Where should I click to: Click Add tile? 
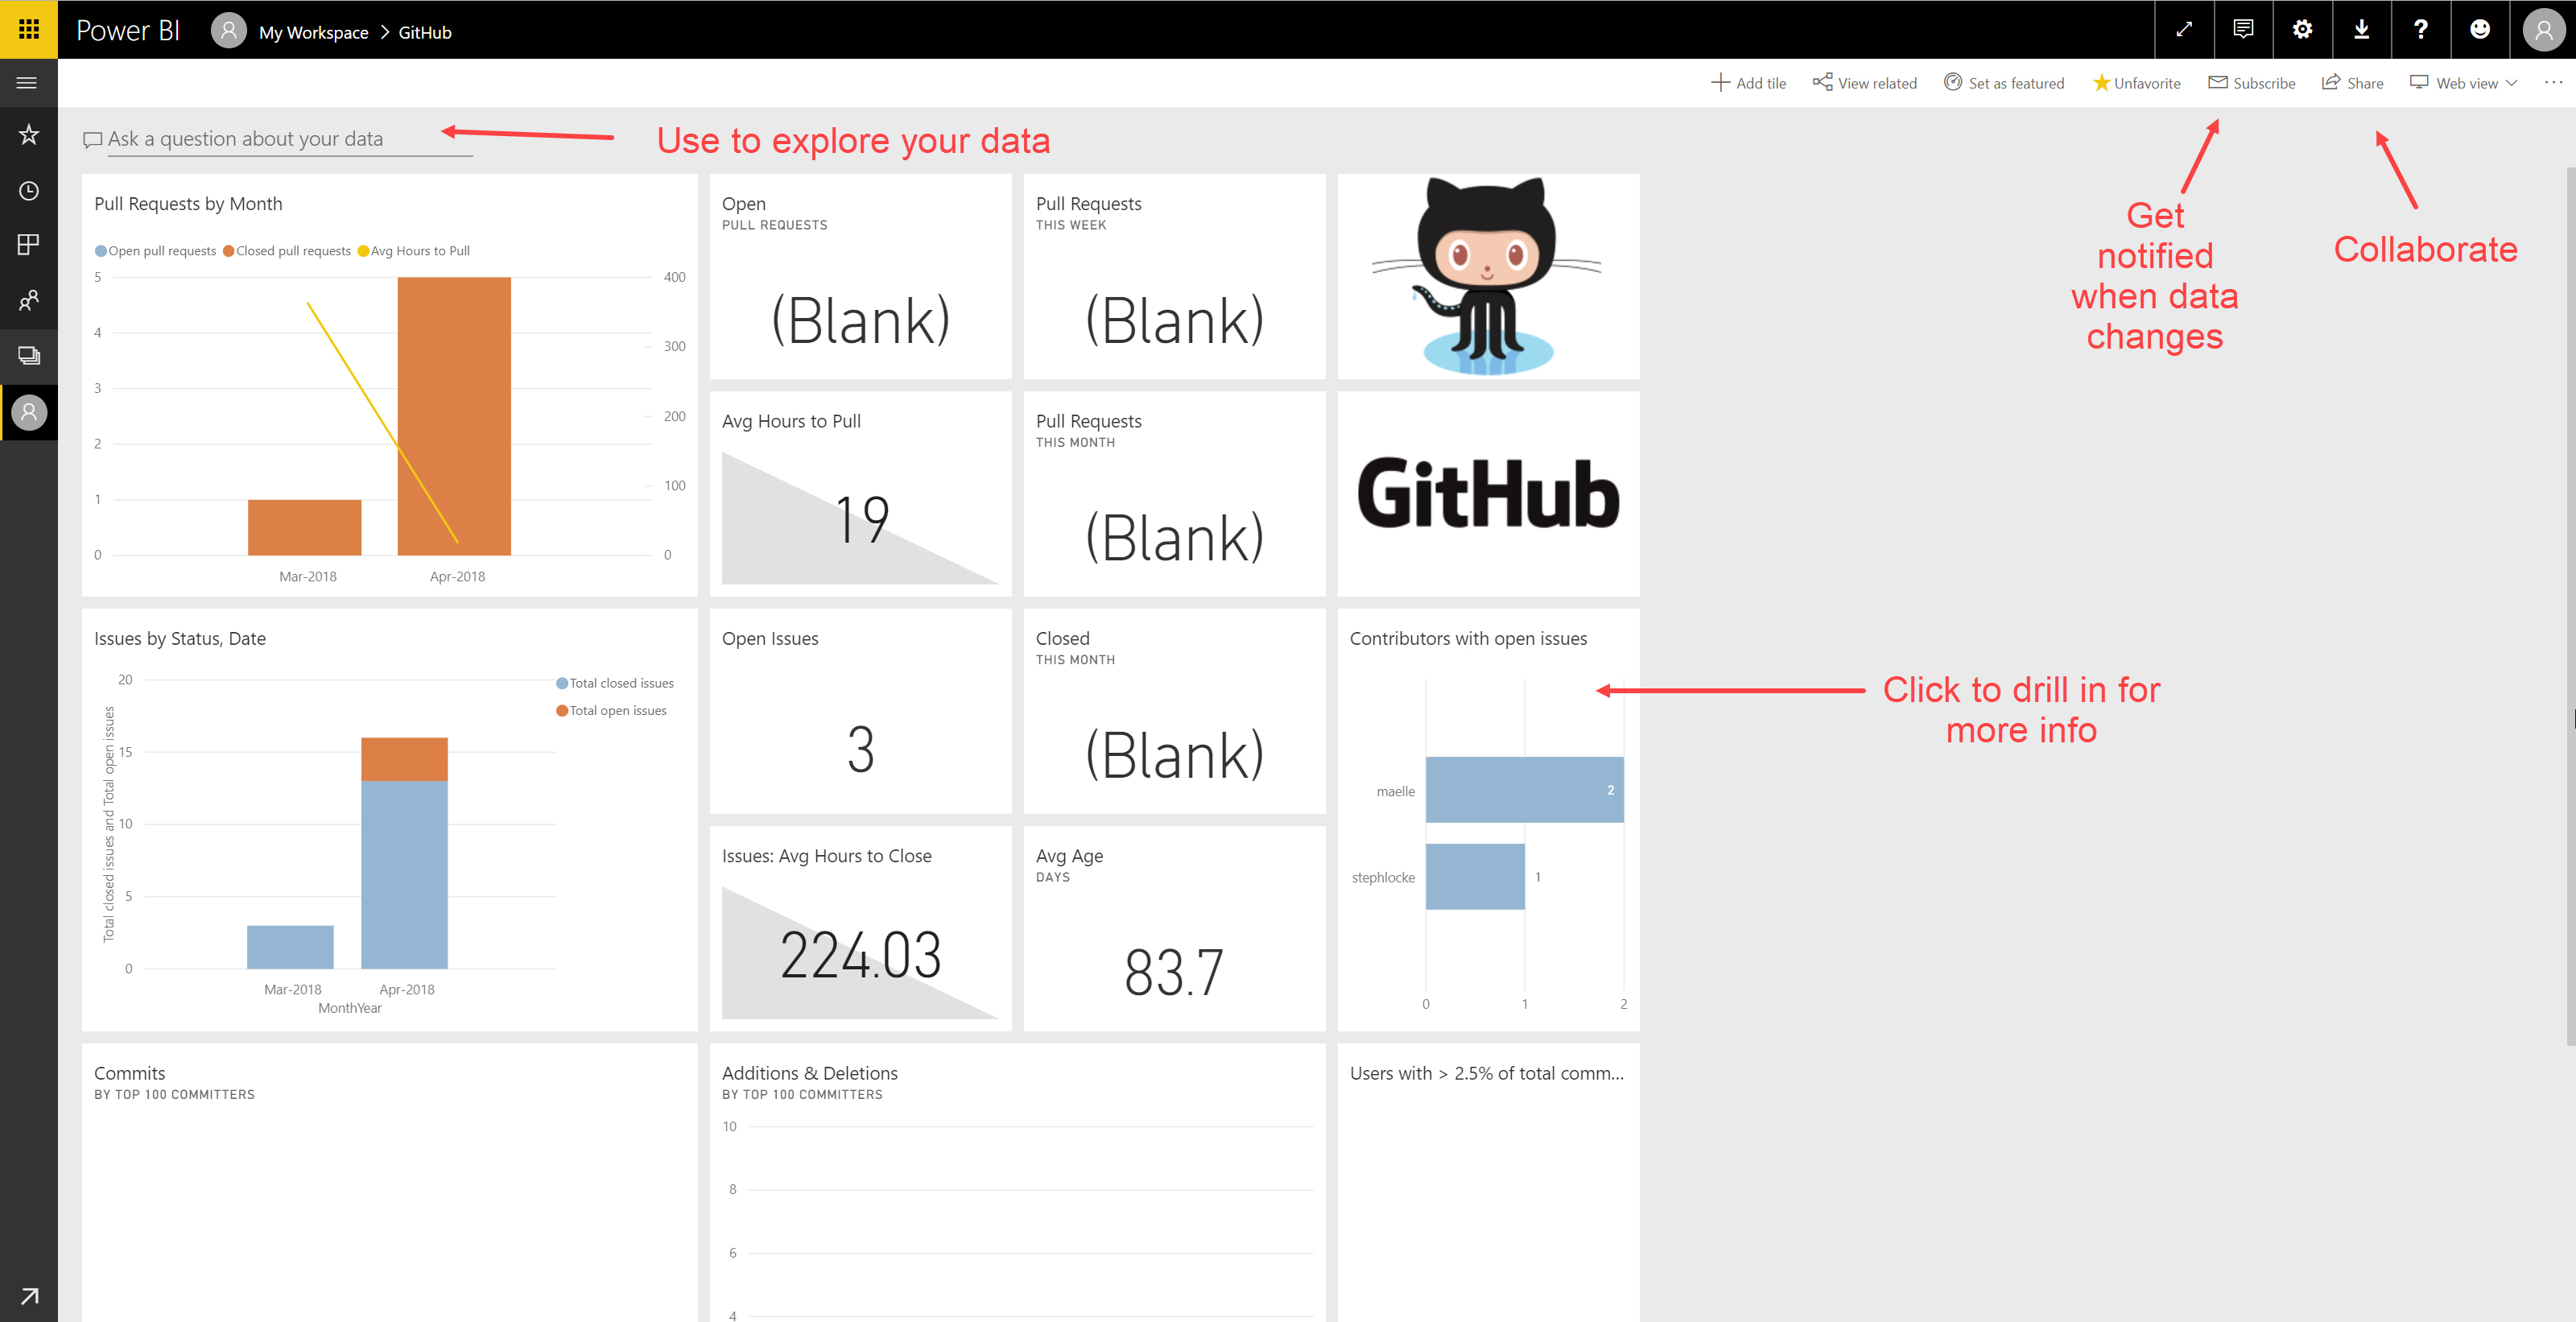tap(1748, 83)
